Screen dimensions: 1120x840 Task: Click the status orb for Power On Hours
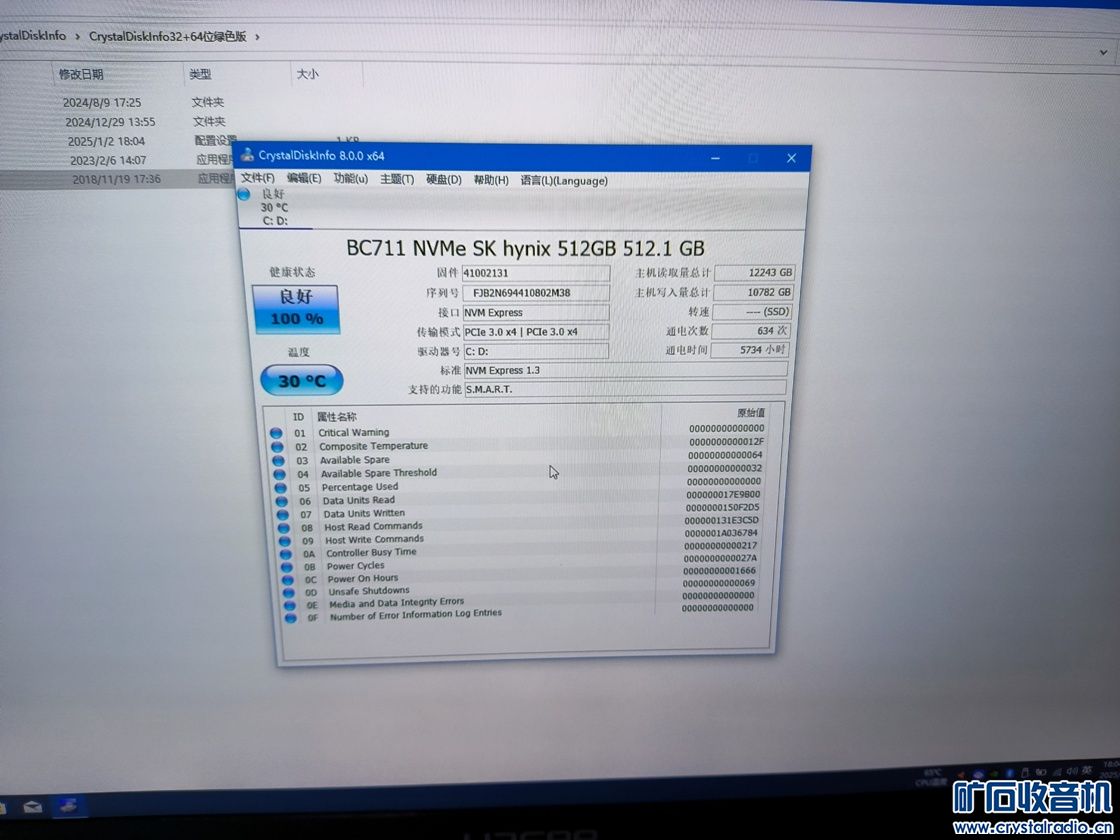pos(288,579)
